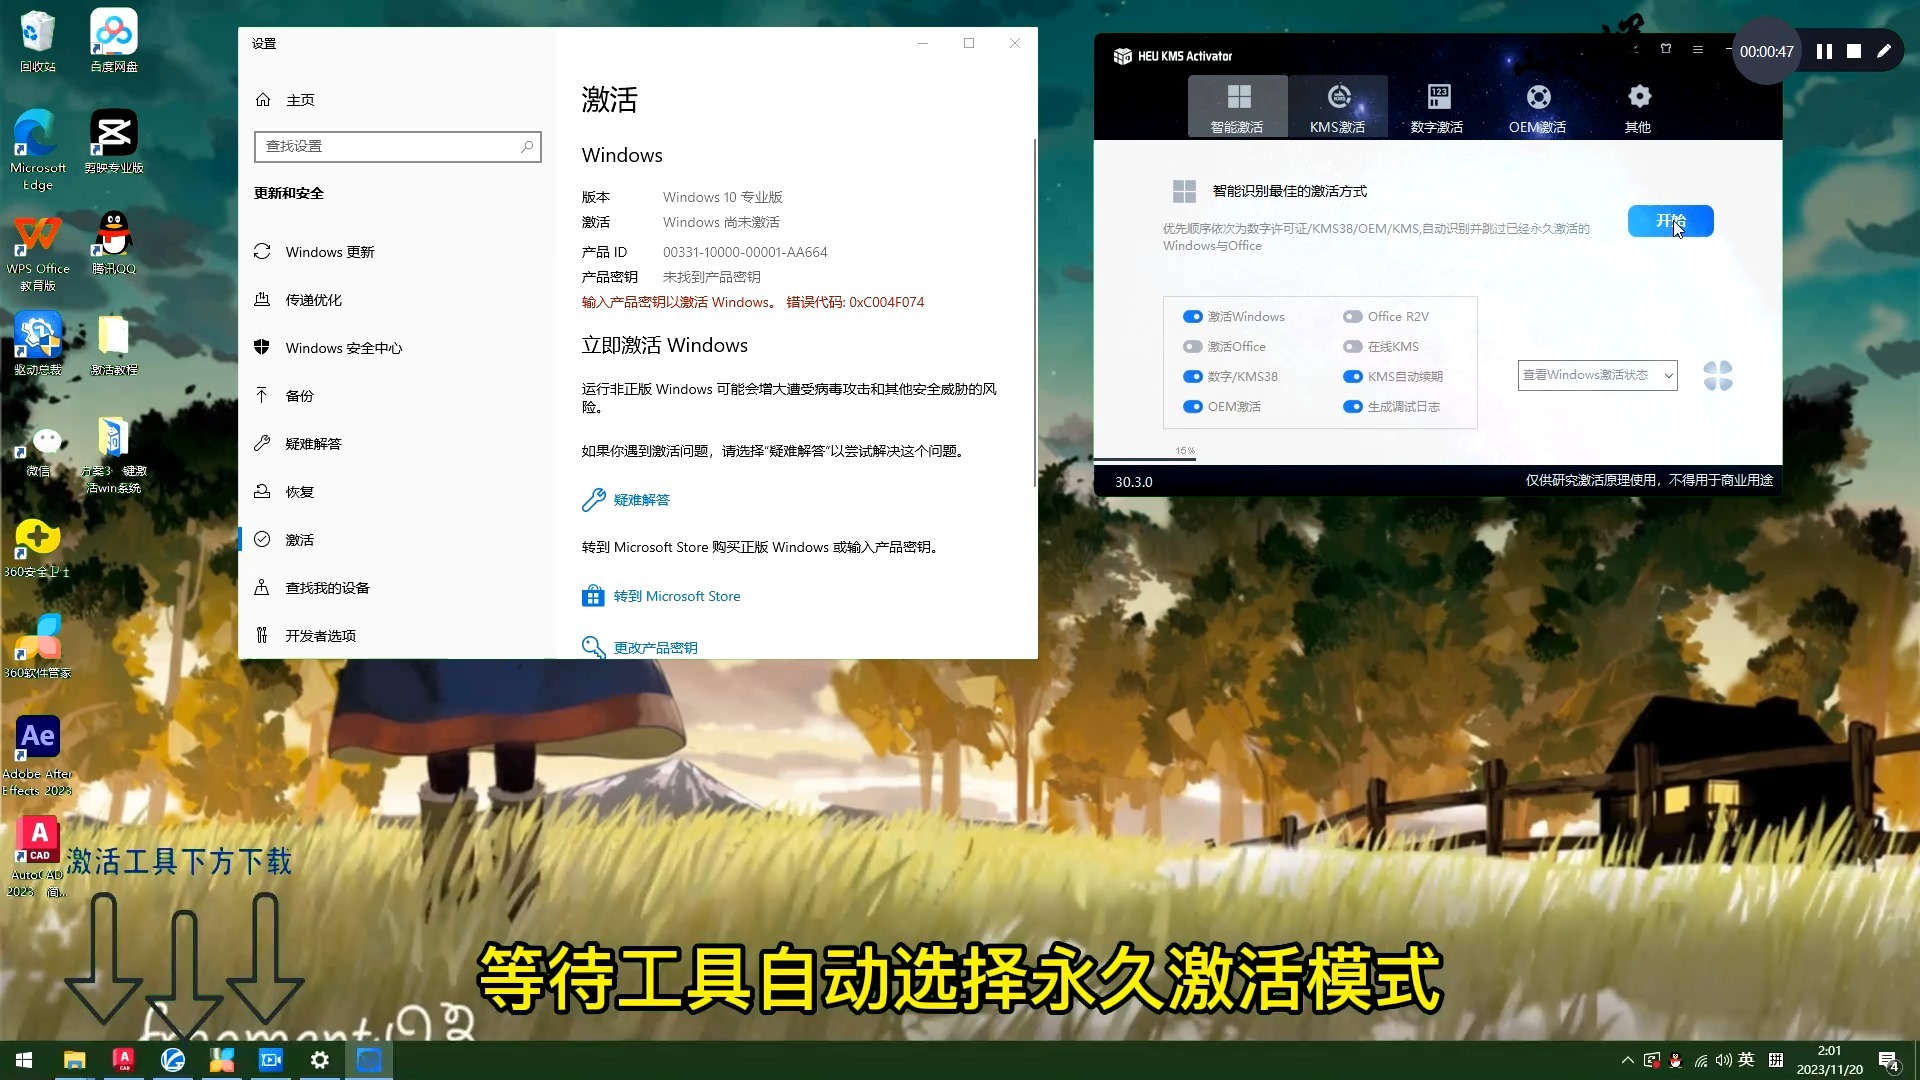Viewport: 1920px width, 1080px height.
Task: Open 传递优化 in Settings sidebar
Action: (x=395, y=300)
